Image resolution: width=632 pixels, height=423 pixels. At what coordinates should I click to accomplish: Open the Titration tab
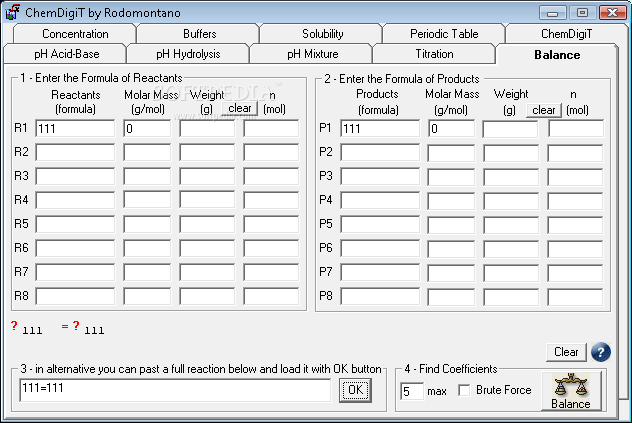tap(434, 54)
